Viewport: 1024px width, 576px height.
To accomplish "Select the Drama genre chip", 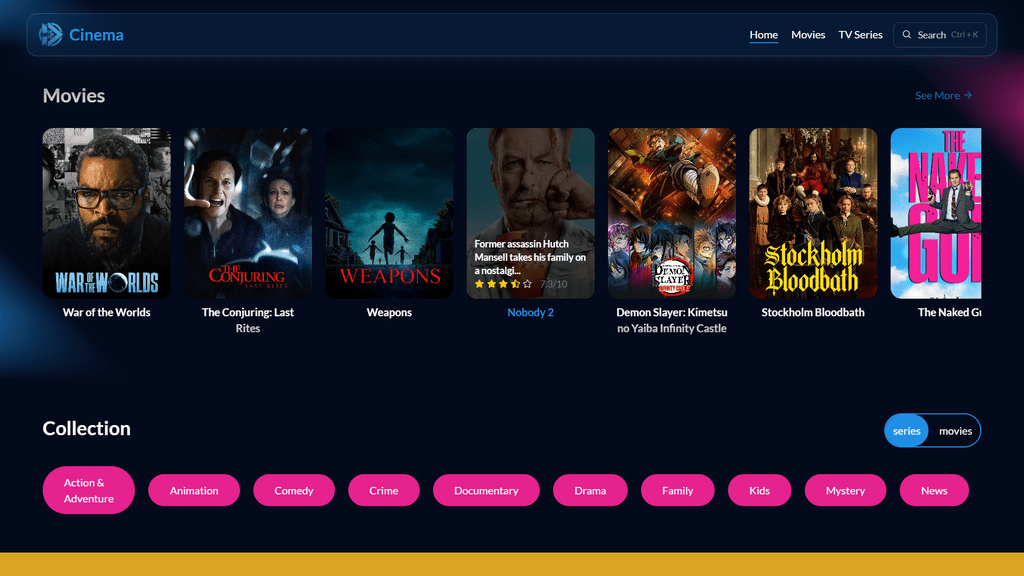I will pyautogui.click(x=590, y=490).
